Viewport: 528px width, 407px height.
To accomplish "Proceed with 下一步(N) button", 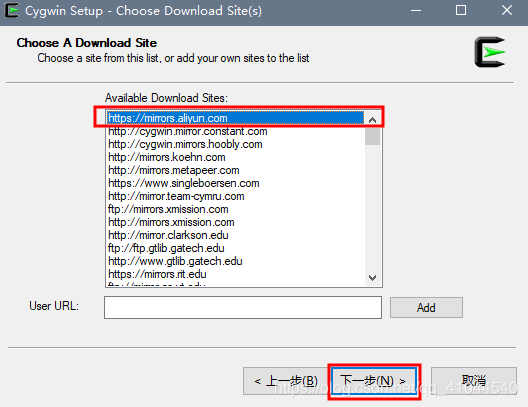I will click(374, 381).
